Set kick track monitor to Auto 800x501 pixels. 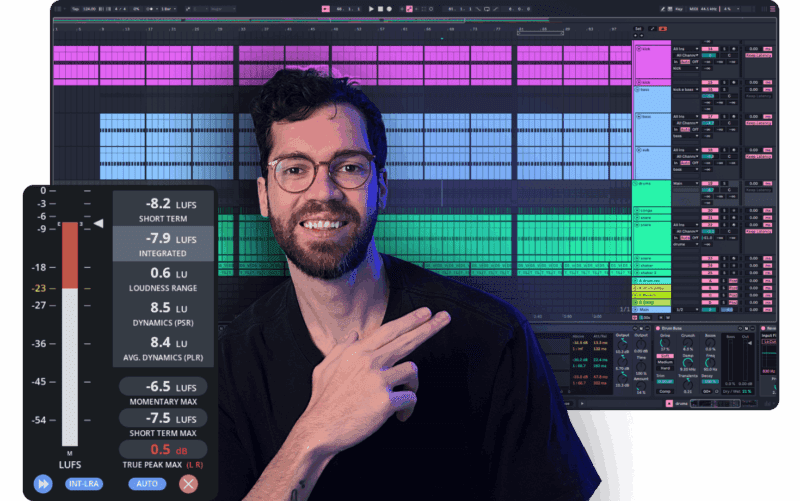[685, 62]
